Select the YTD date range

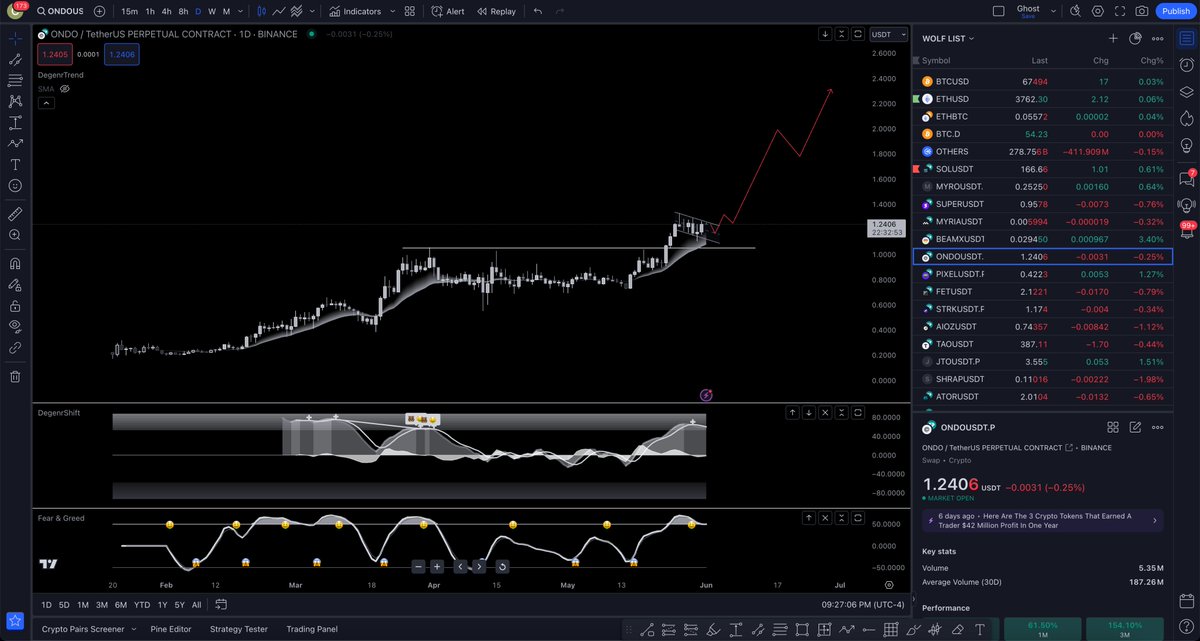(x=141, y=604)
